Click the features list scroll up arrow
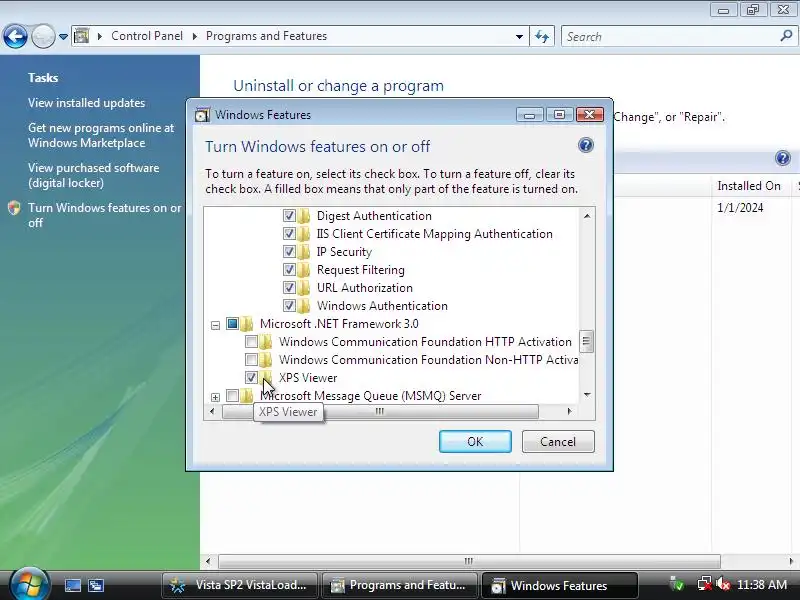Image resolution: width=800 pixels, height=600 pixels. click(x=587, y=216)
